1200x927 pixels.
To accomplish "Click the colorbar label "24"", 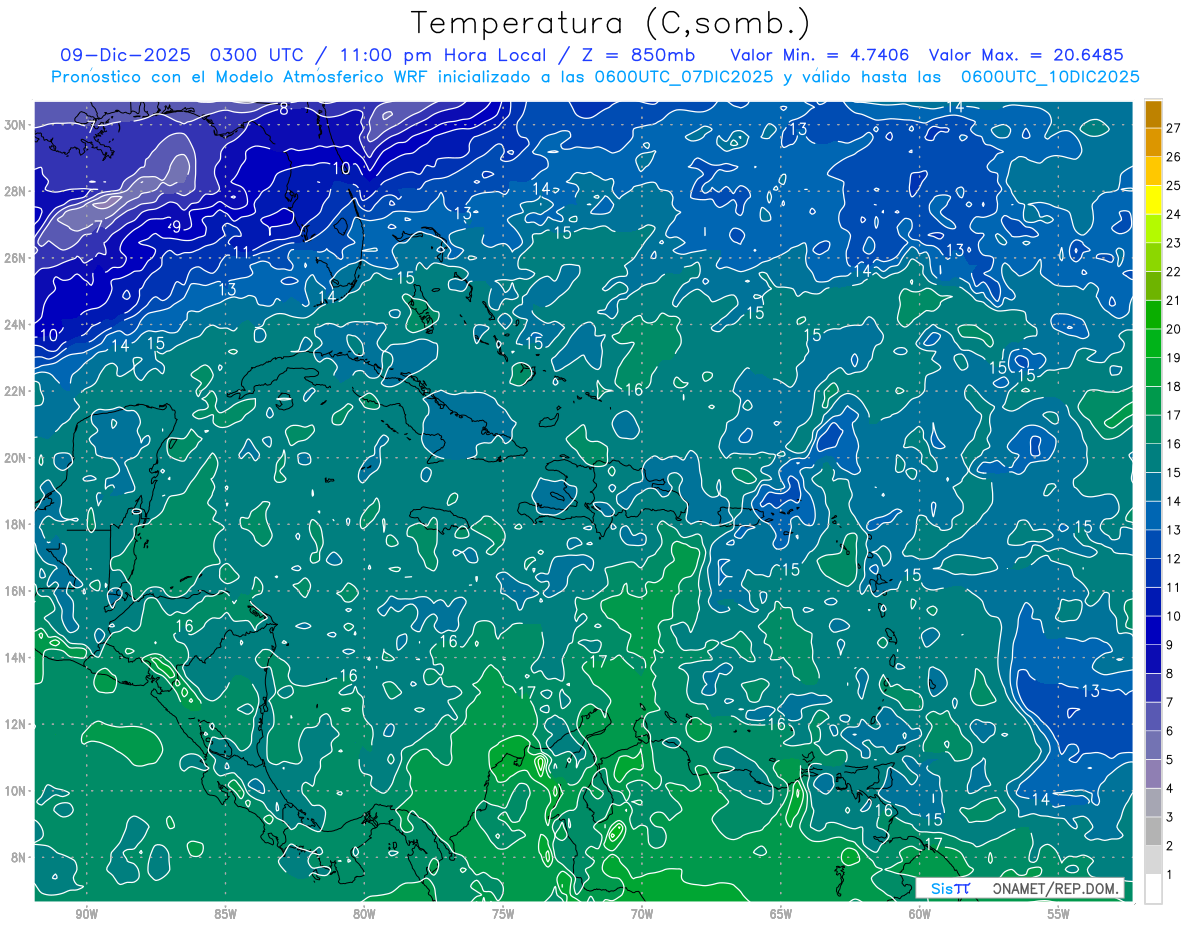I will pos(1173,213).
